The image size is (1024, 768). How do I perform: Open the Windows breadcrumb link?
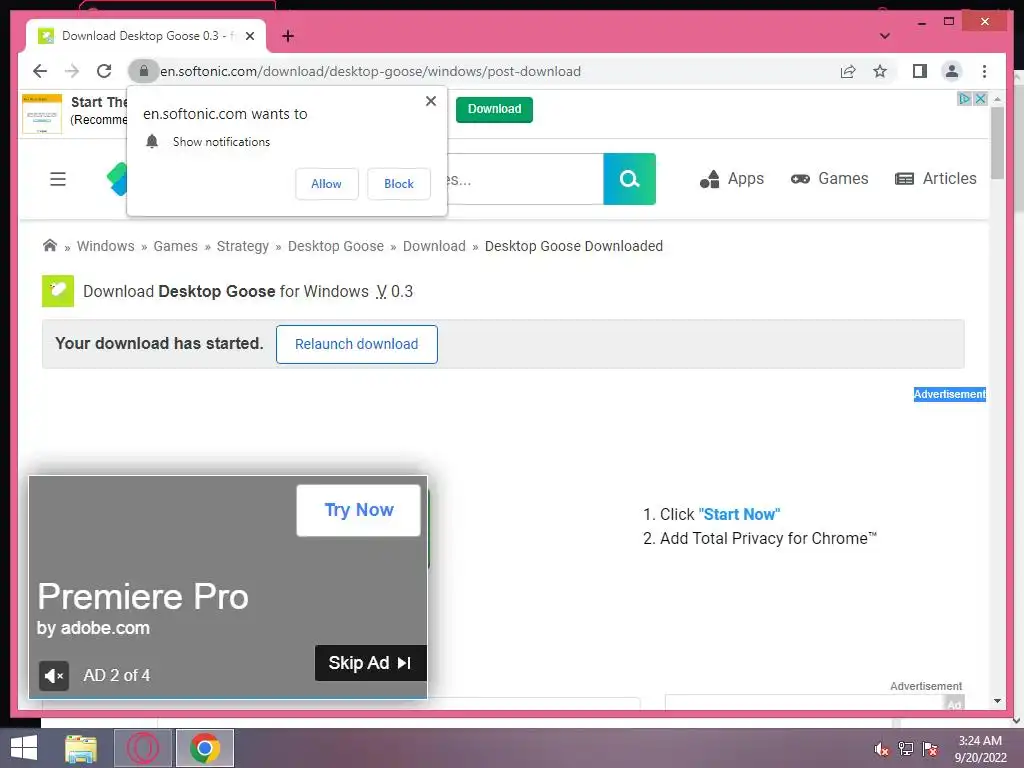click(x=106, y=246)
